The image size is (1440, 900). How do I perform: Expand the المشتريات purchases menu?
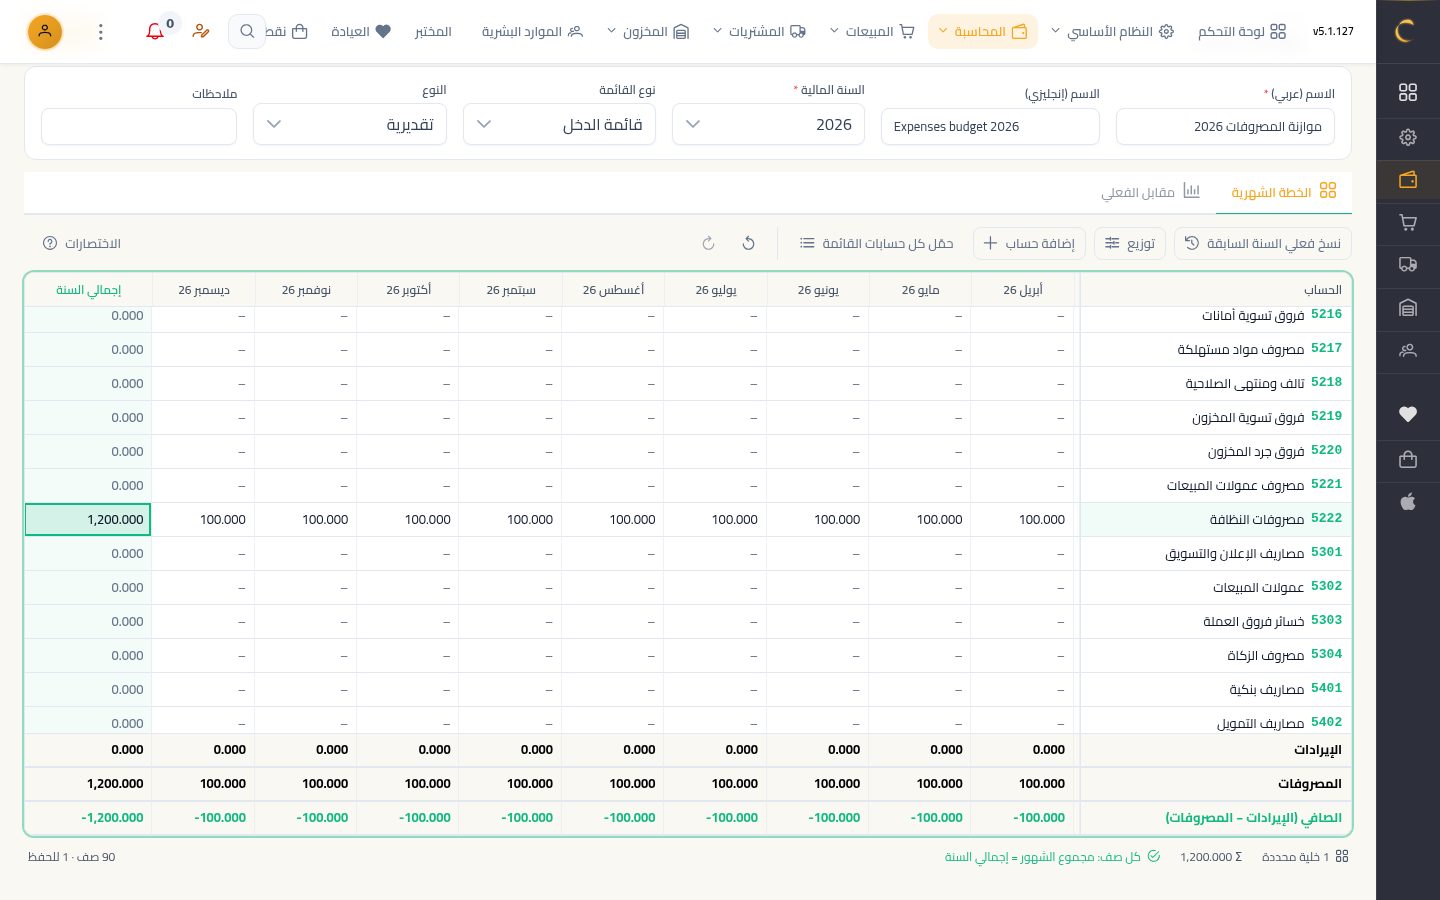(759, 32)
